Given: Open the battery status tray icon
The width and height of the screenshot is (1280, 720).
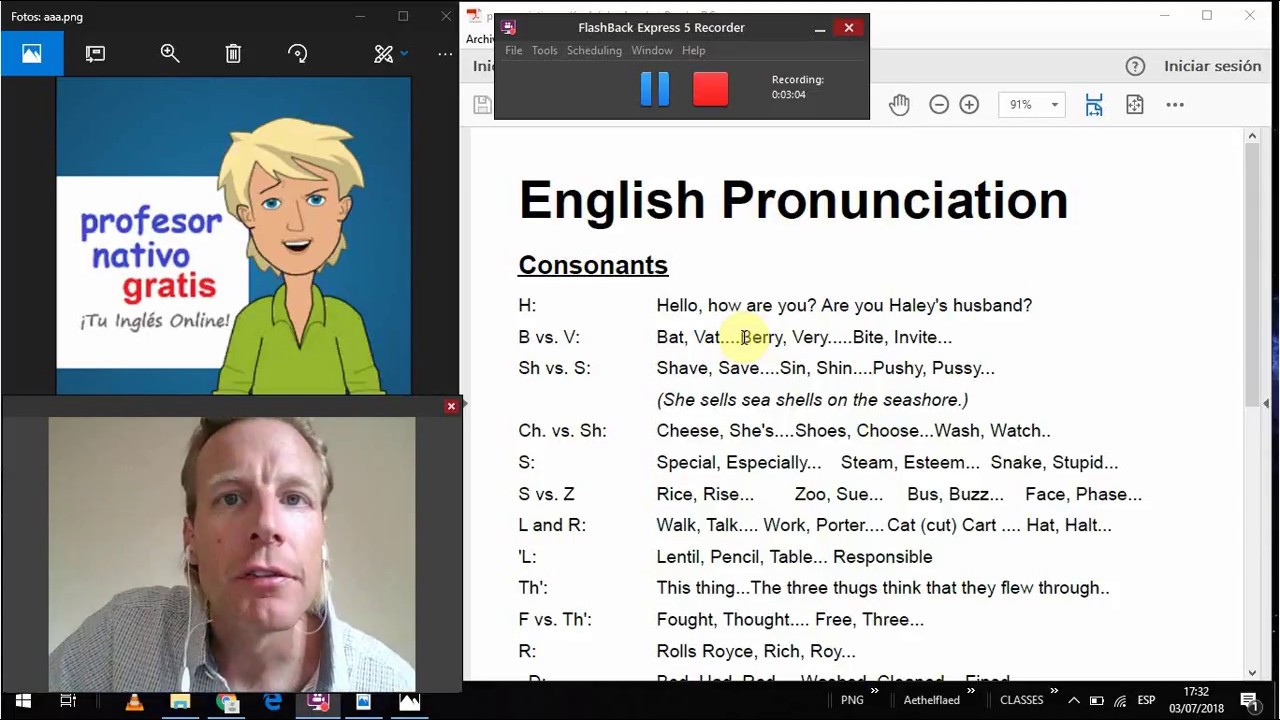Looking at the screenshot, I should [x=1097, y=700].
